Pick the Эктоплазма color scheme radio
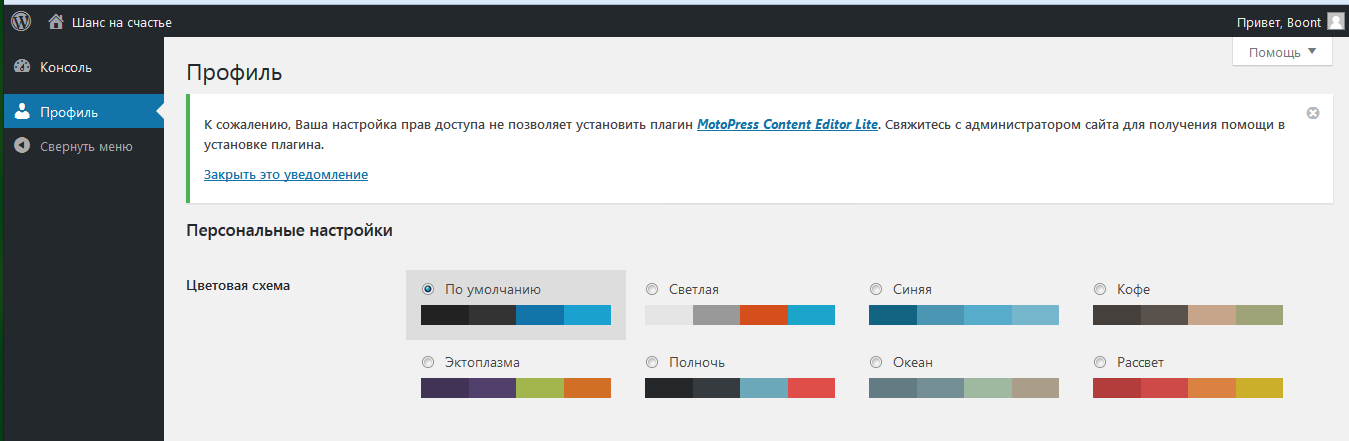The width and height of the screenshot is (1349, 441). 428,362
